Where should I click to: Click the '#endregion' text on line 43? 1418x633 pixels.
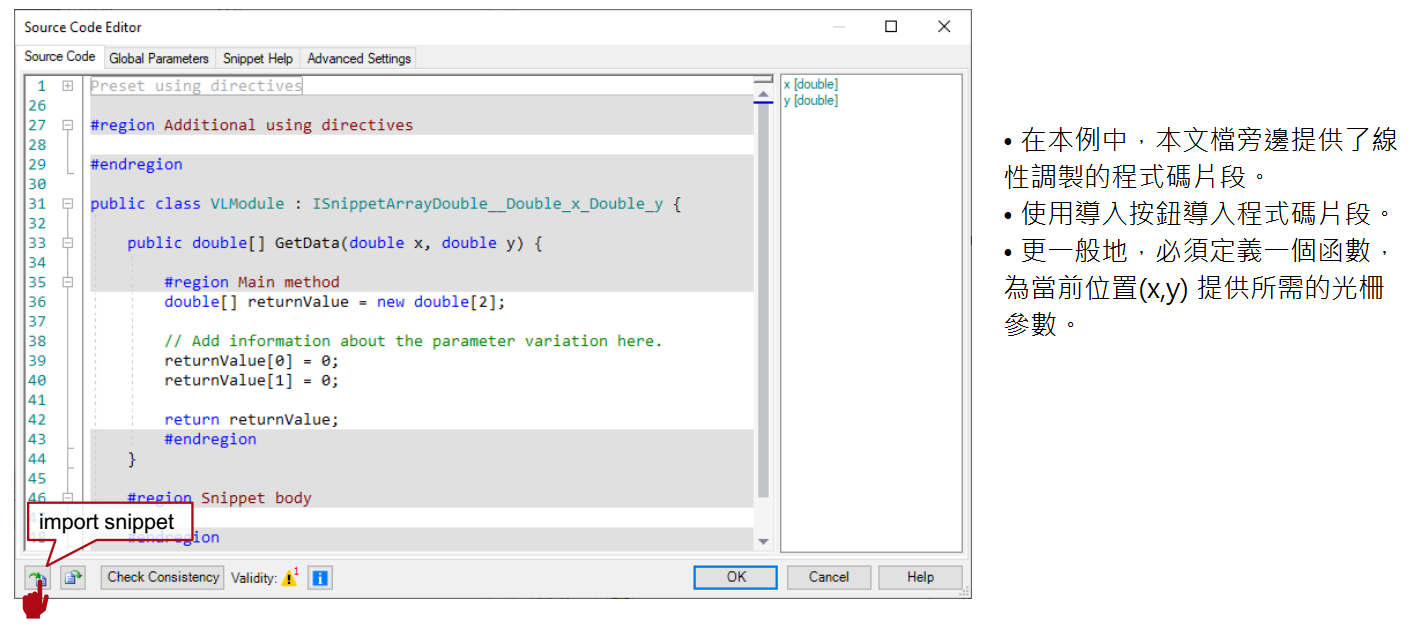pos(210,439)
